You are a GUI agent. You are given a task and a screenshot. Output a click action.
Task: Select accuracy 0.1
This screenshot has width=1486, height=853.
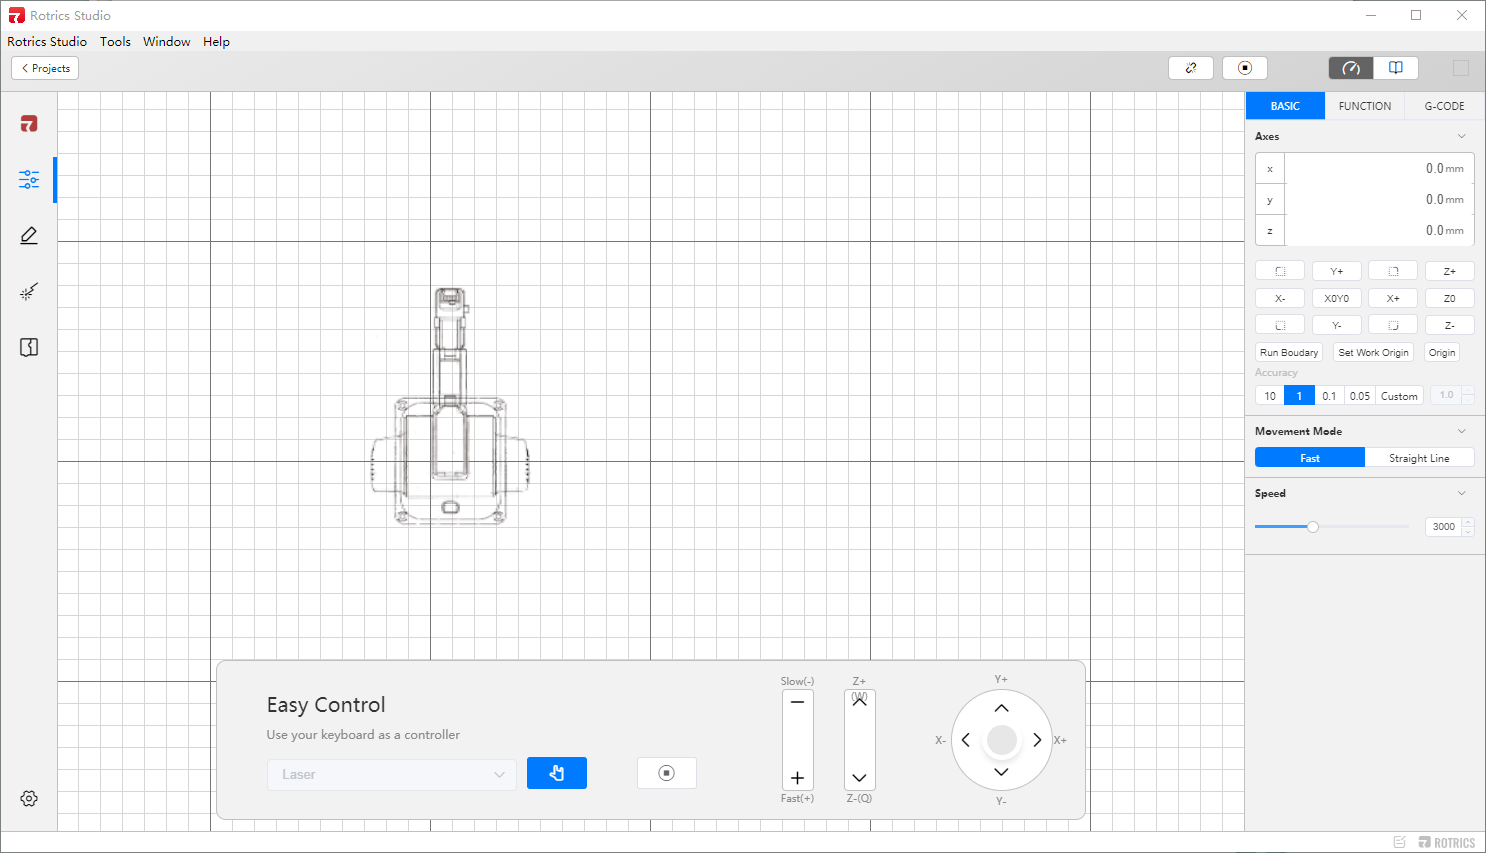(1329, 396)
